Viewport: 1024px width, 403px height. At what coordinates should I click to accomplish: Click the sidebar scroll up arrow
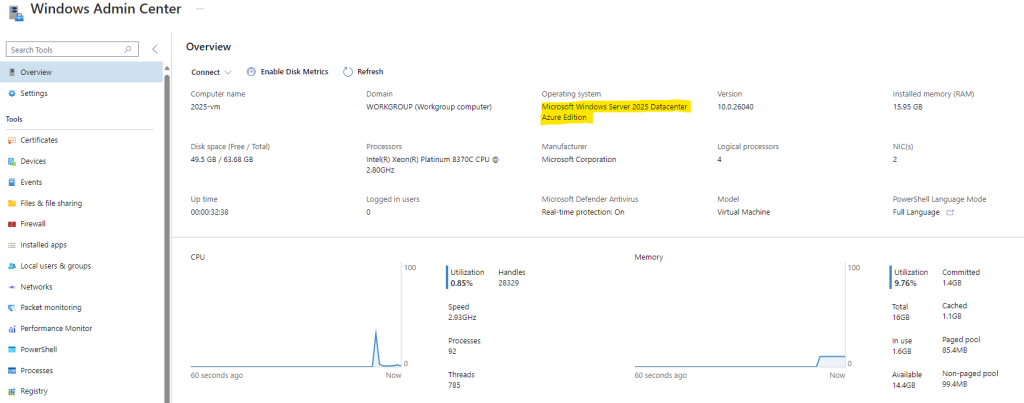click(x=167, y=68)
